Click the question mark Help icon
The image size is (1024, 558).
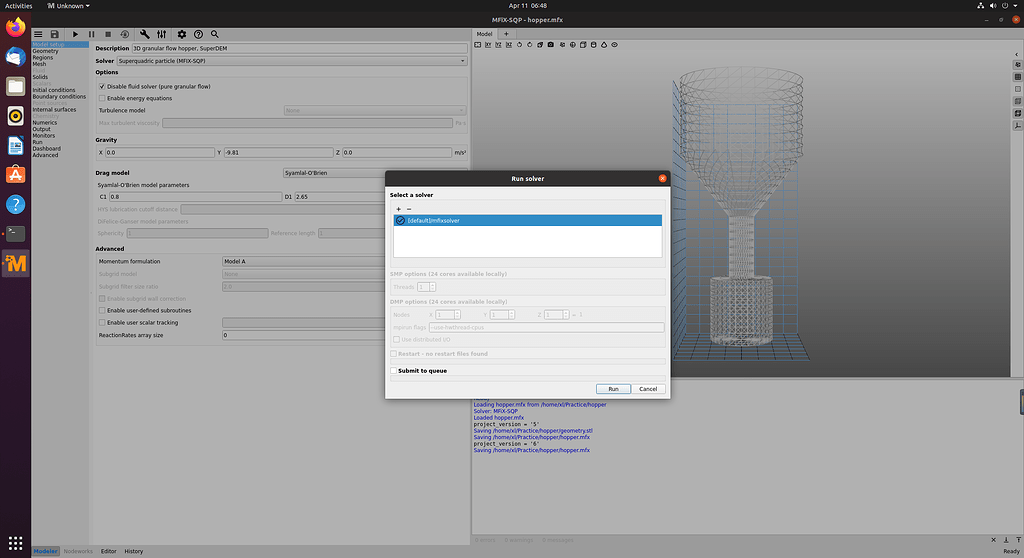click(x=198, y=34)
